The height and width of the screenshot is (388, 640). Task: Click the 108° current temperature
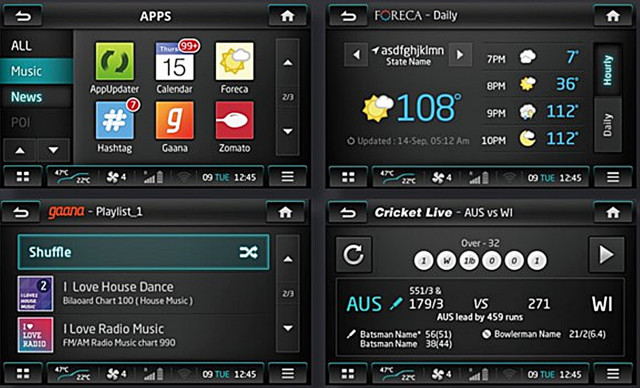coord(429,108)
